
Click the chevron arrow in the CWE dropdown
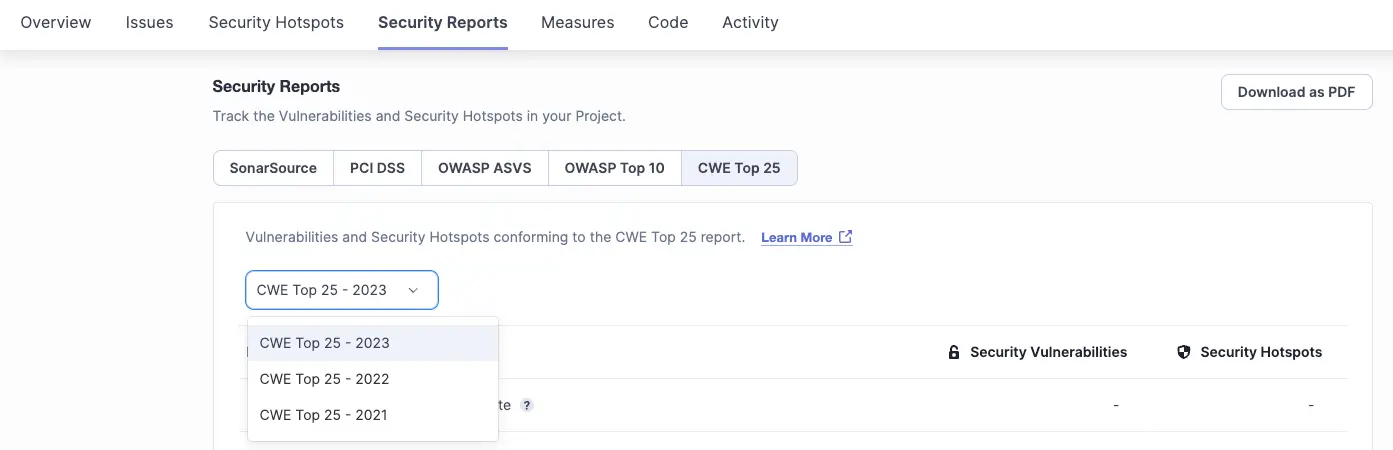point(413,291)
